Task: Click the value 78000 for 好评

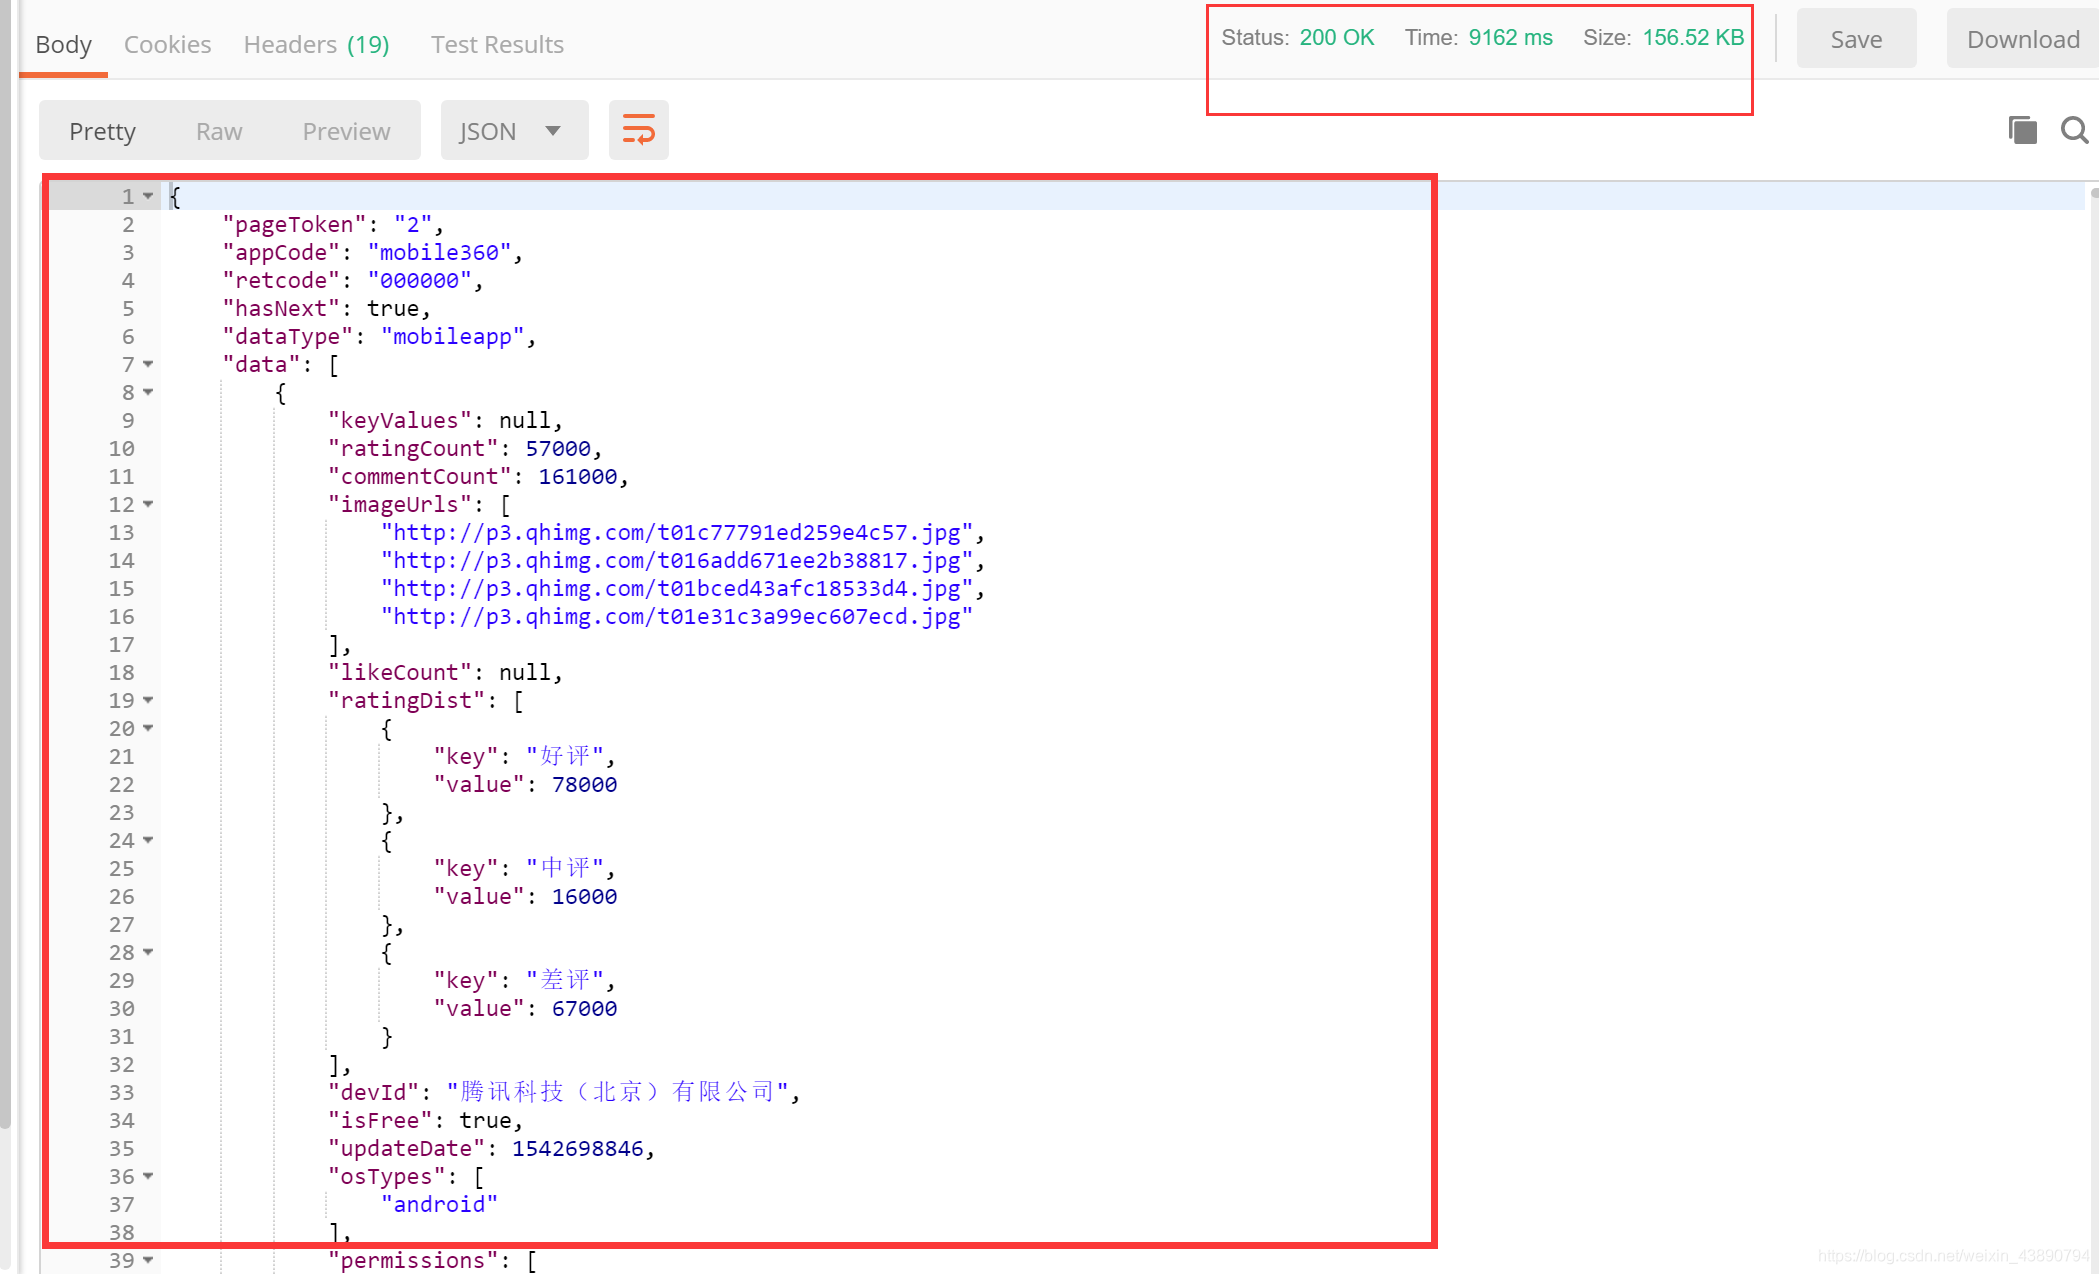Action: point(584,784)
